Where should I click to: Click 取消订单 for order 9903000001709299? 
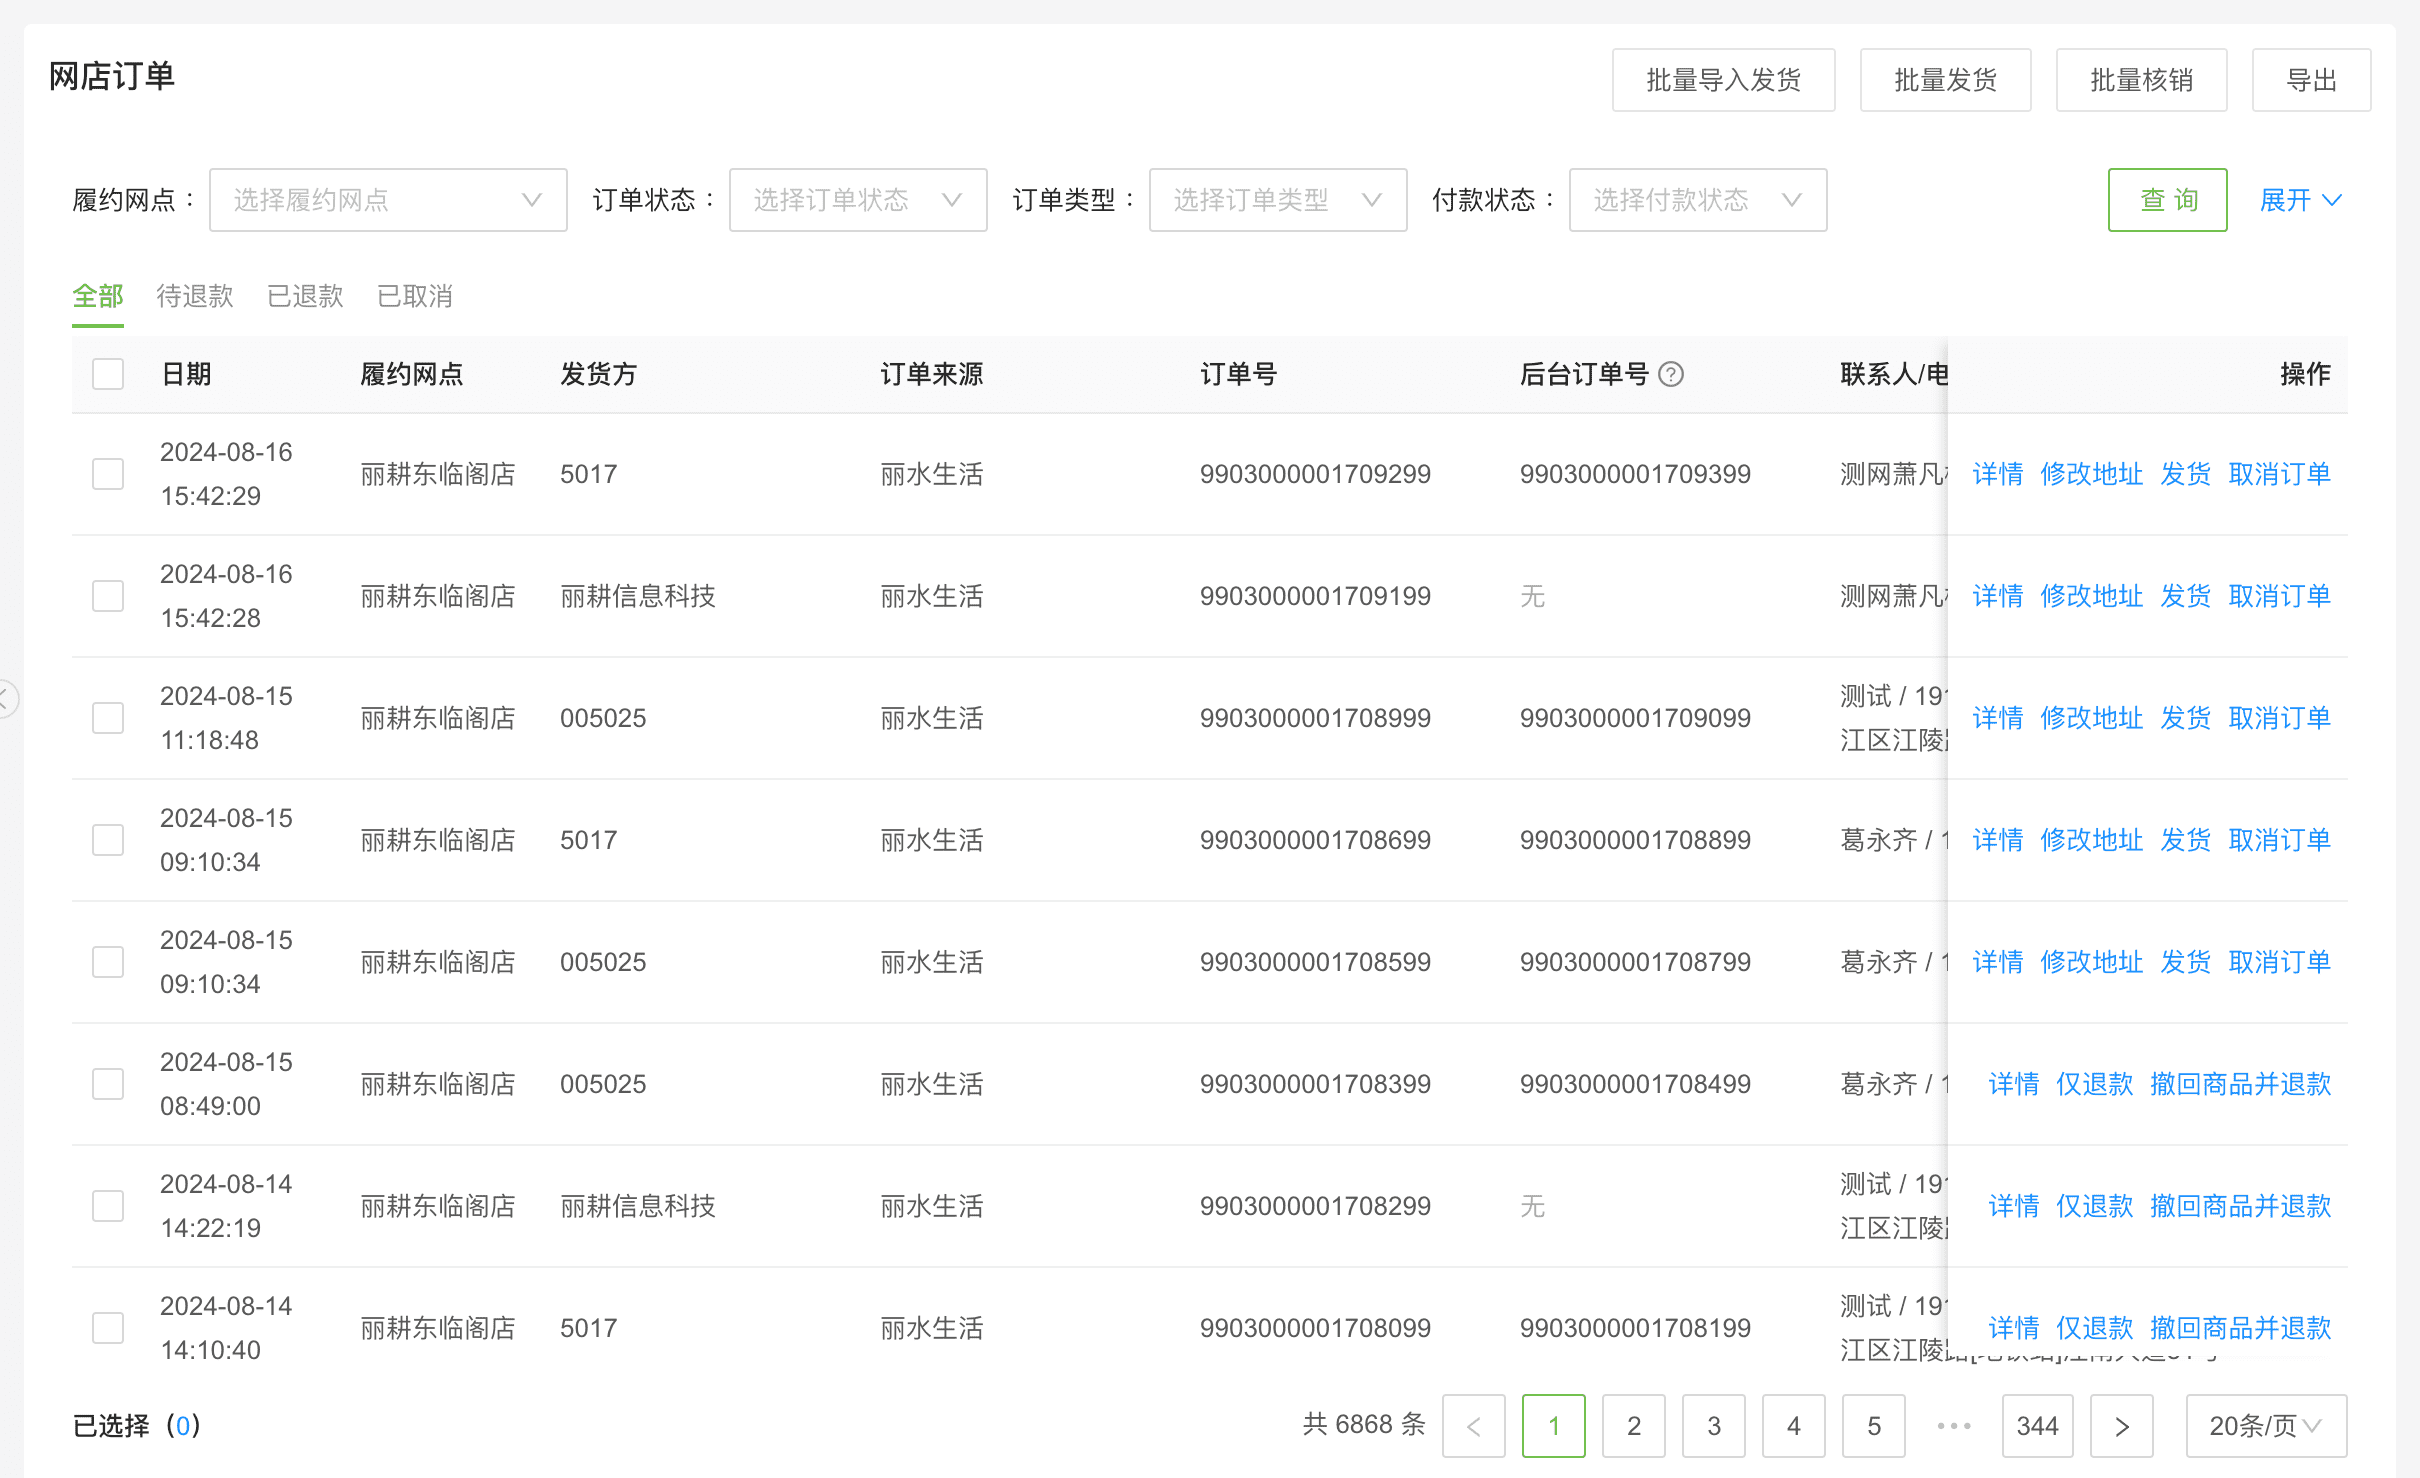point(2279,474)
